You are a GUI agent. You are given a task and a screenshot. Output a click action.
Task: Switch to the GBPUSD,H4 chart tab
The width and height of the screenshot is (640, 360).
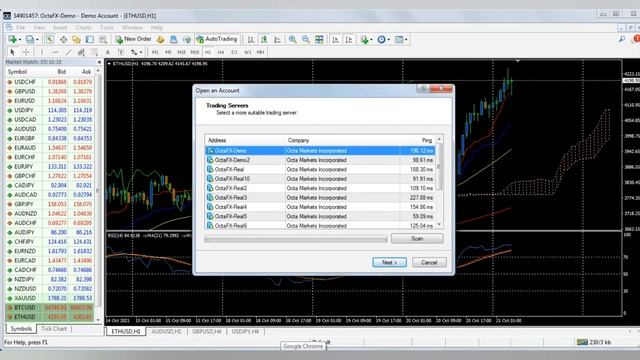pyautogui.click(x=207, y=331)
